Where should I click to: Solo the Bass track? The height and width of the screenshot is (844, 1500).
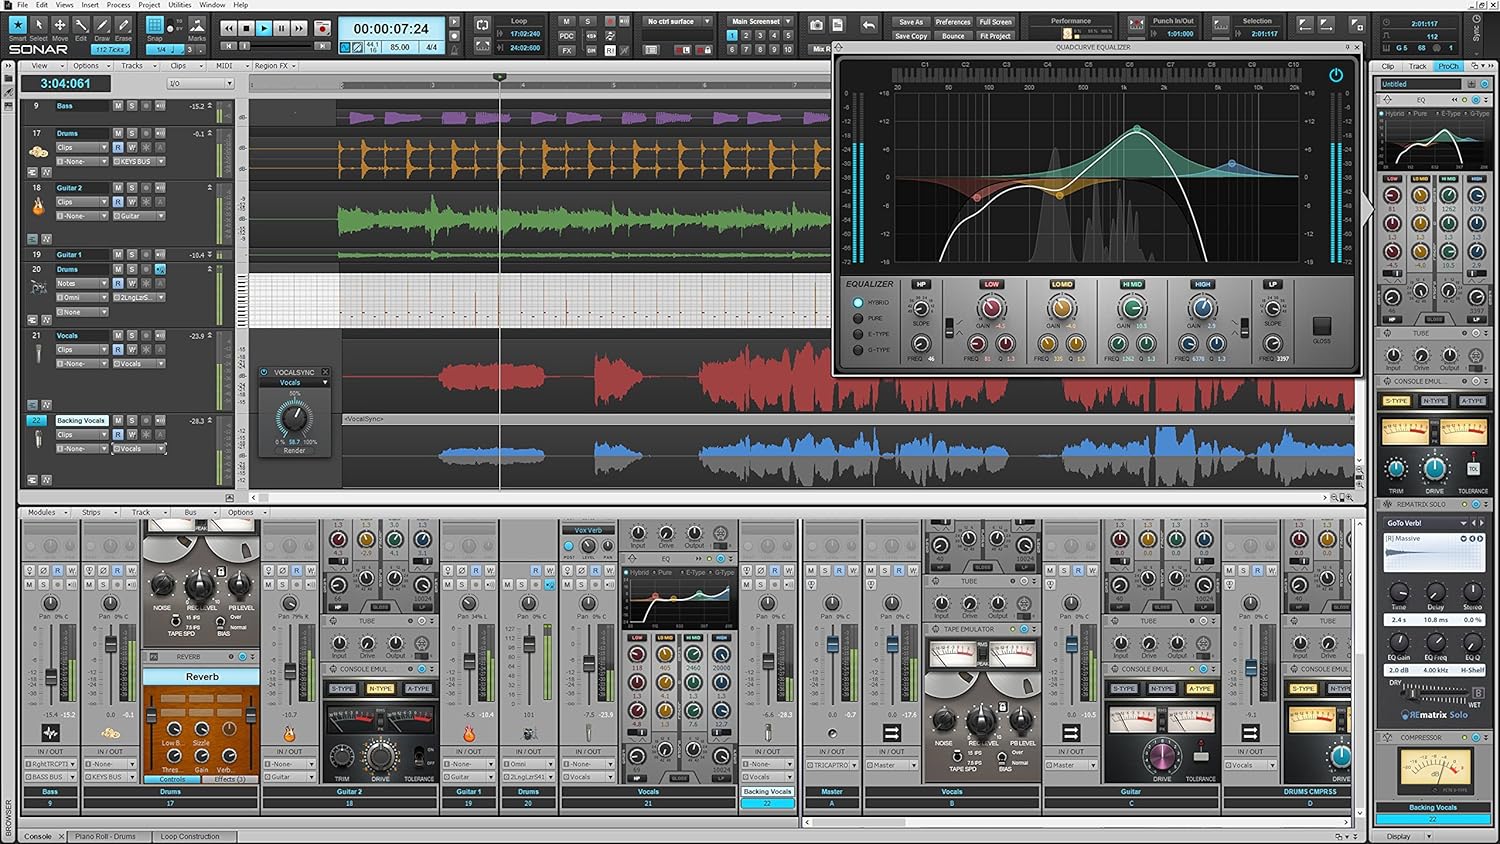132,106
